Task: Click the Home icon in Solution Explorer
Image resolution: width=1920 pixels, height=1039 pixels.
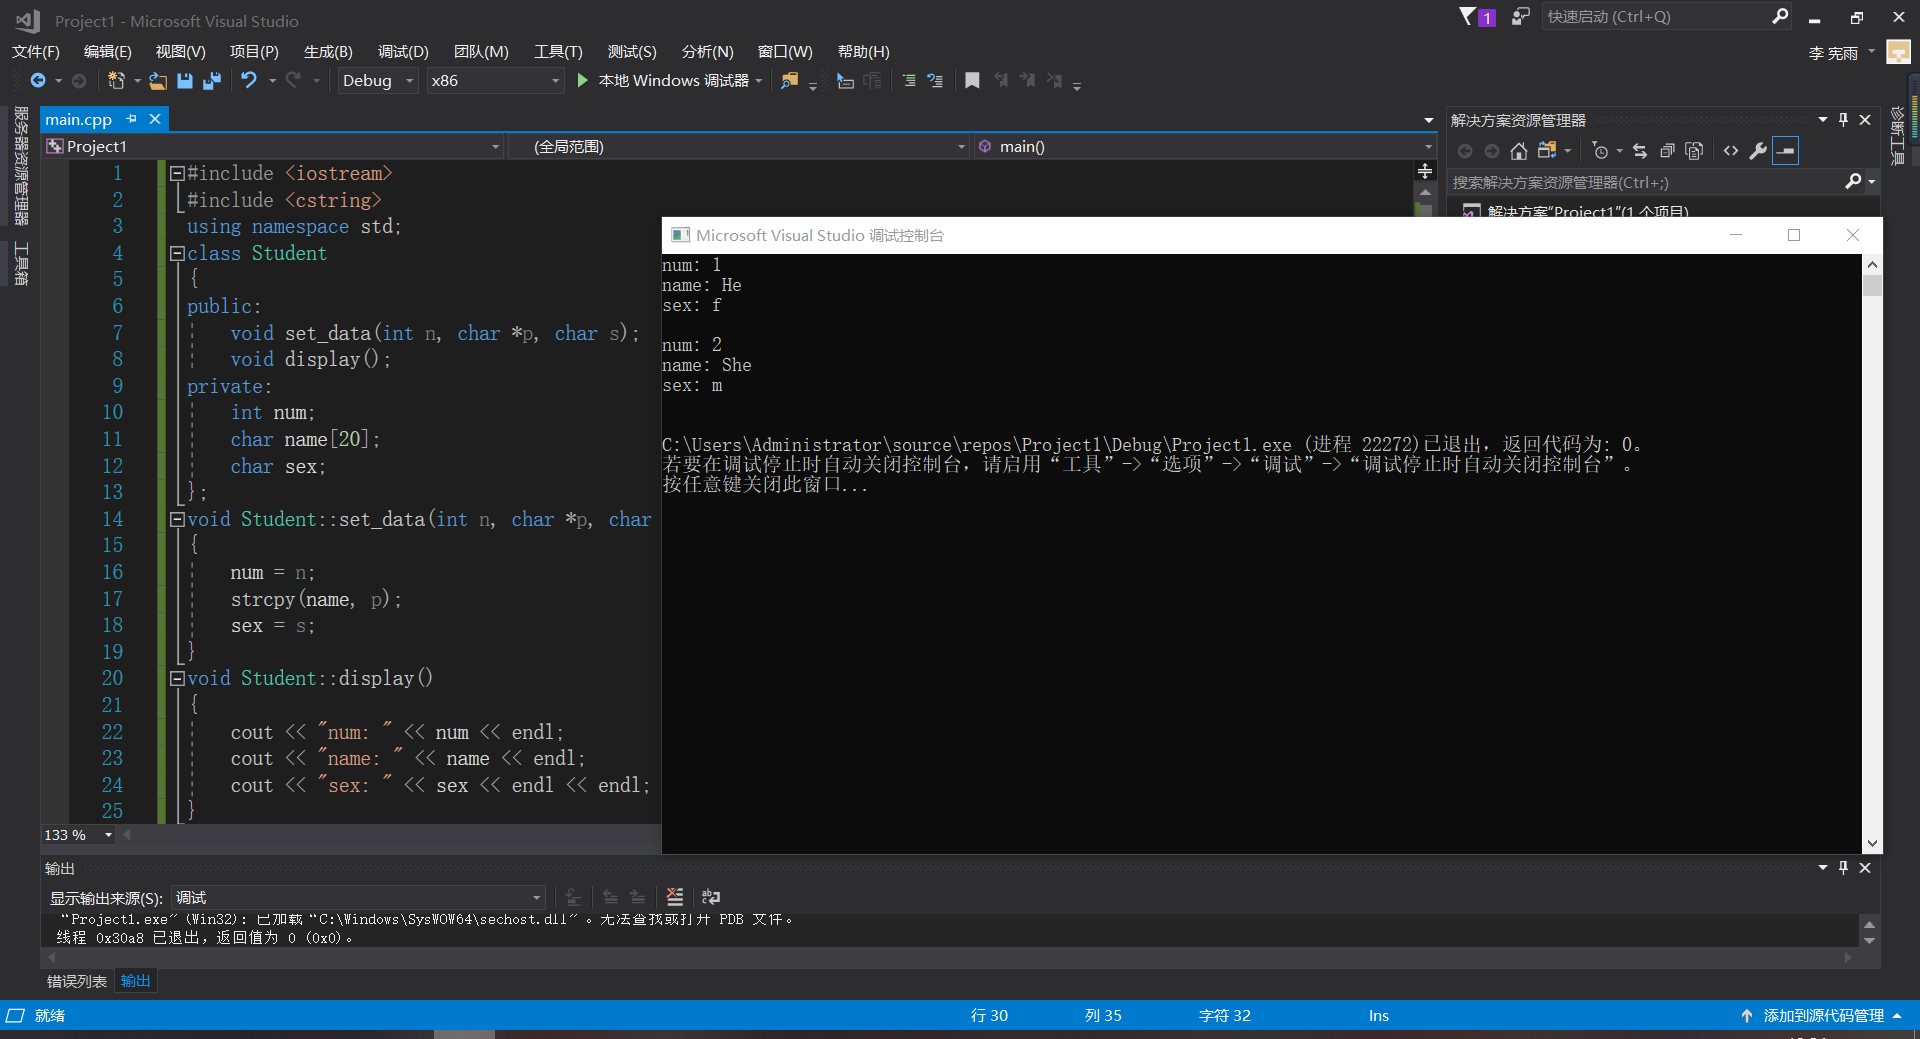Action: [1519, 151]
